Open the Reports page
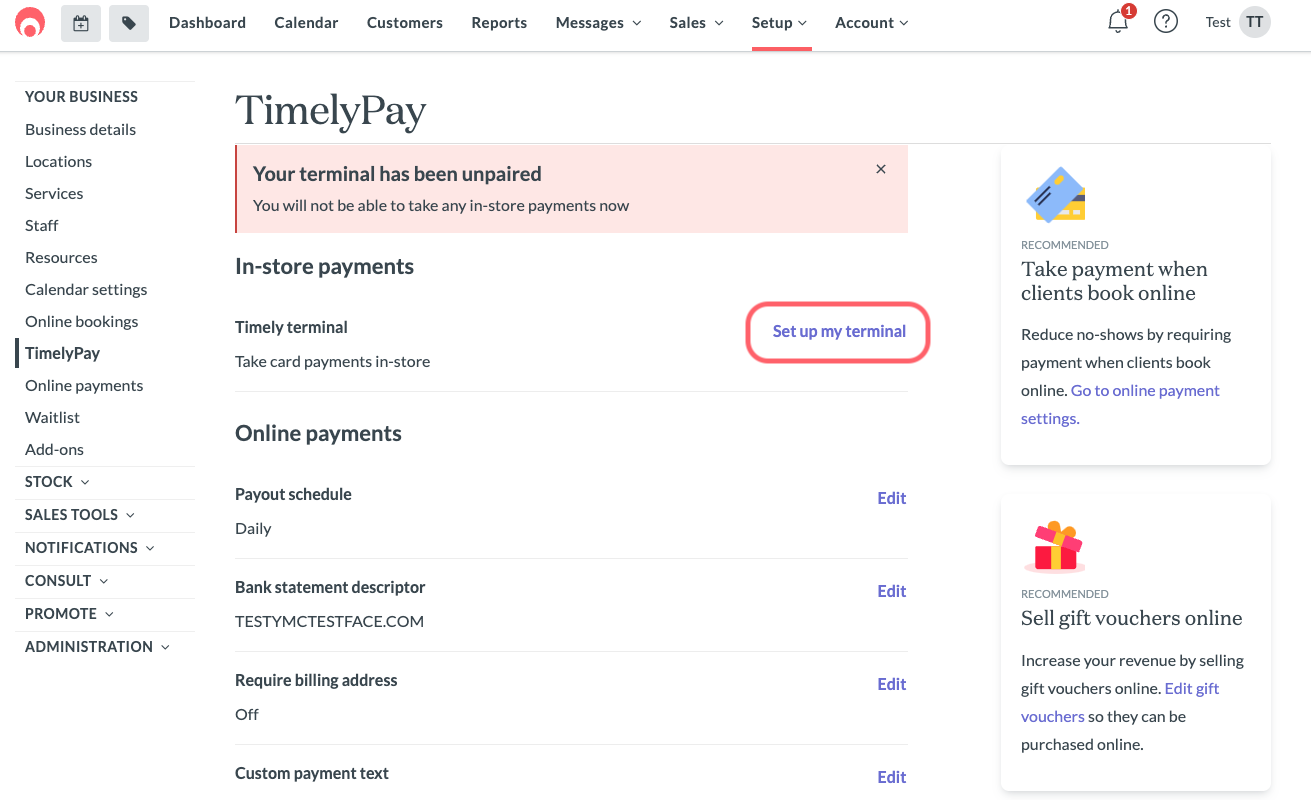The height and width of the screenshot is (800, 1311). [499, 22]
